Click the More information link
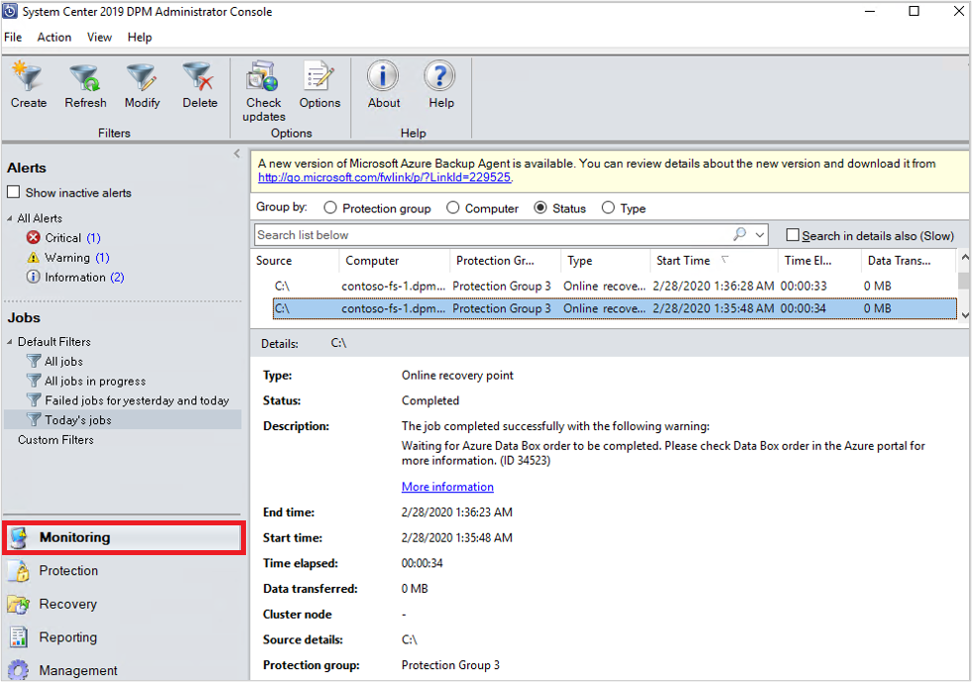Viewport: 972px width, 682px height. pyautogui.click(x=447, y=487)
